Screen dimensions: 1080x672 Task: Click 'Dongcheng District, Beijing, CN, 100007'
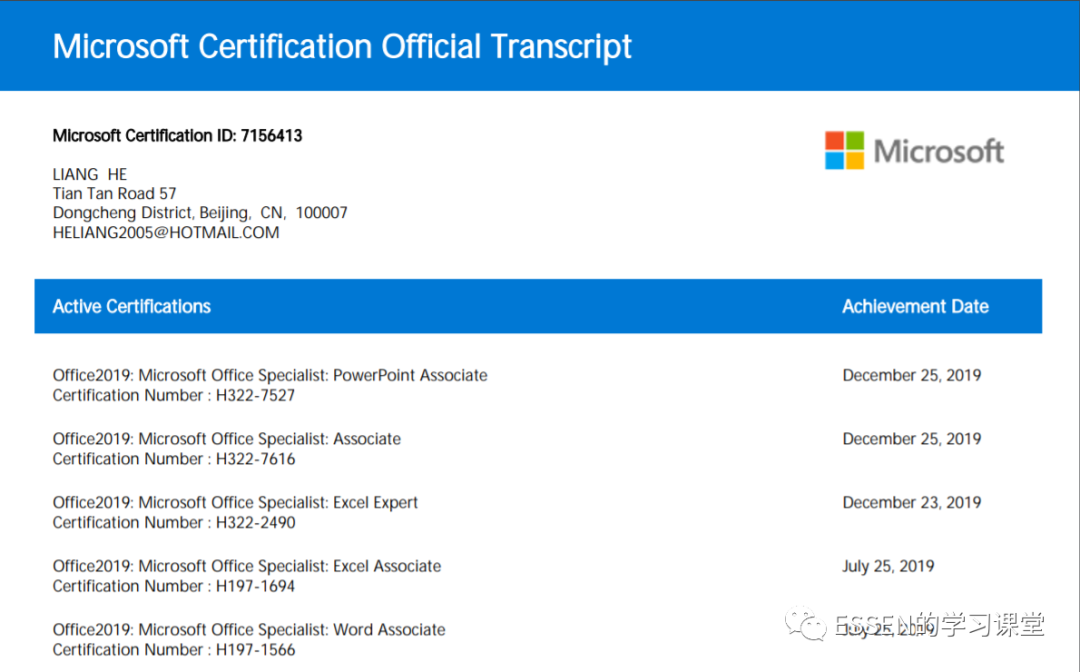(200, 213)
